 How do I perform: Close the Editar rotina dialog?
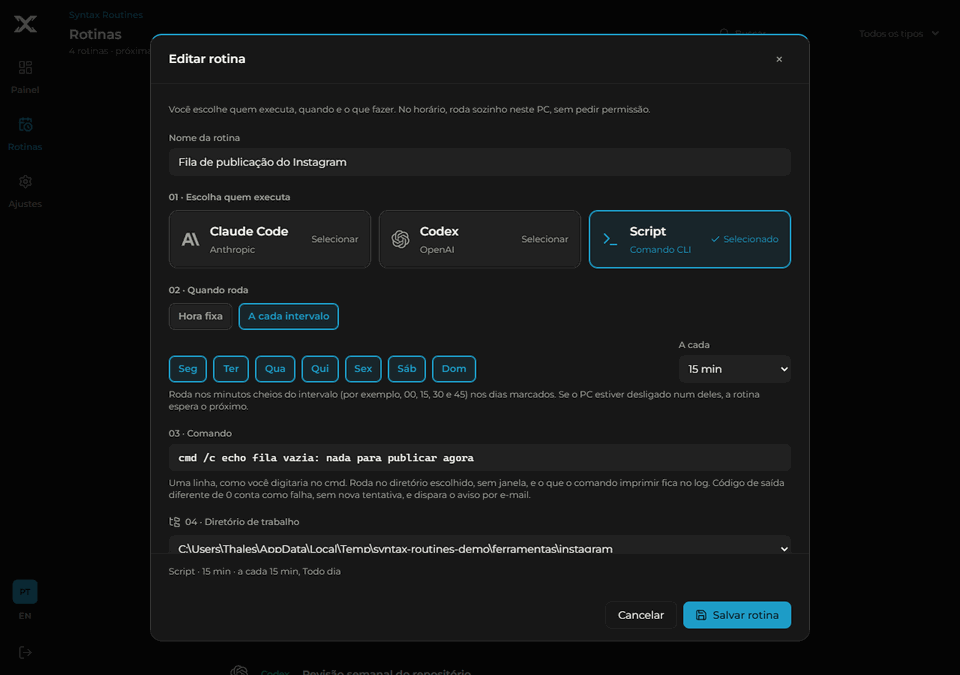(x=779, y=59)
